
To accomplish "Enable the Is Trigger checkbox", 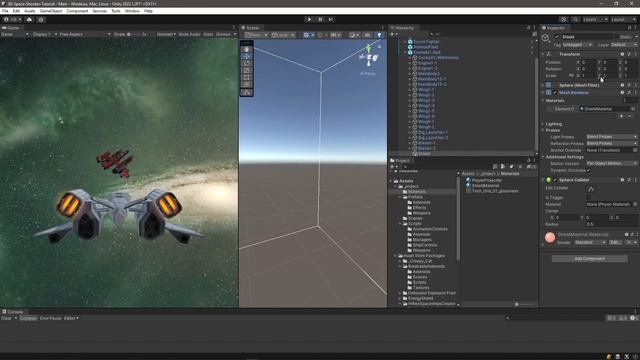I will pos(589,197).
